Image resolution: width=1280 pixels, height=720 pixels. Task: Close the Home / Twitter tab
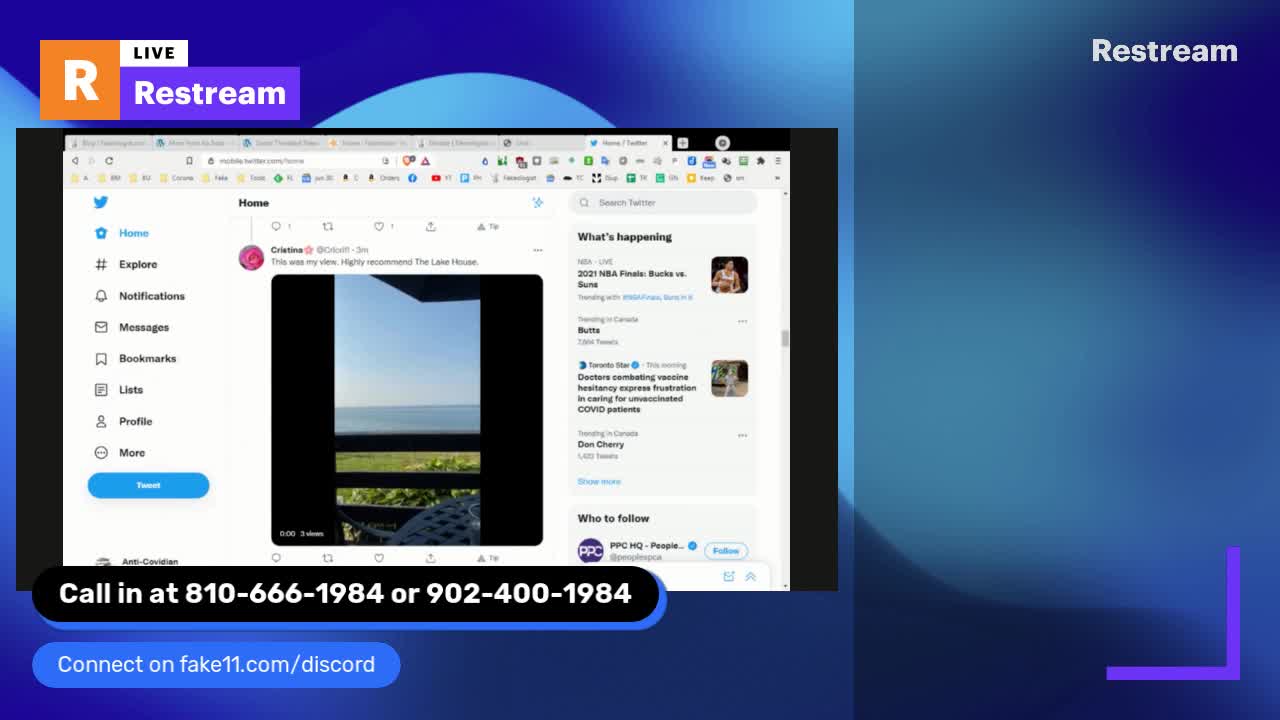click(x=665, y=143)
